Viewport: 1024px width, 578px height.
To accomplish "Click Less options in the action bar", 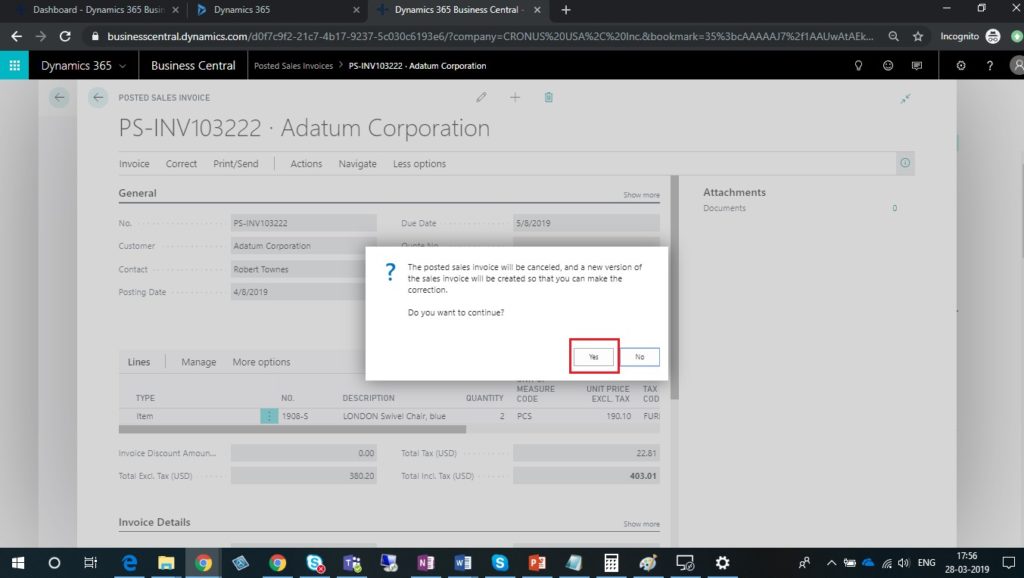I will click(419, 164).
